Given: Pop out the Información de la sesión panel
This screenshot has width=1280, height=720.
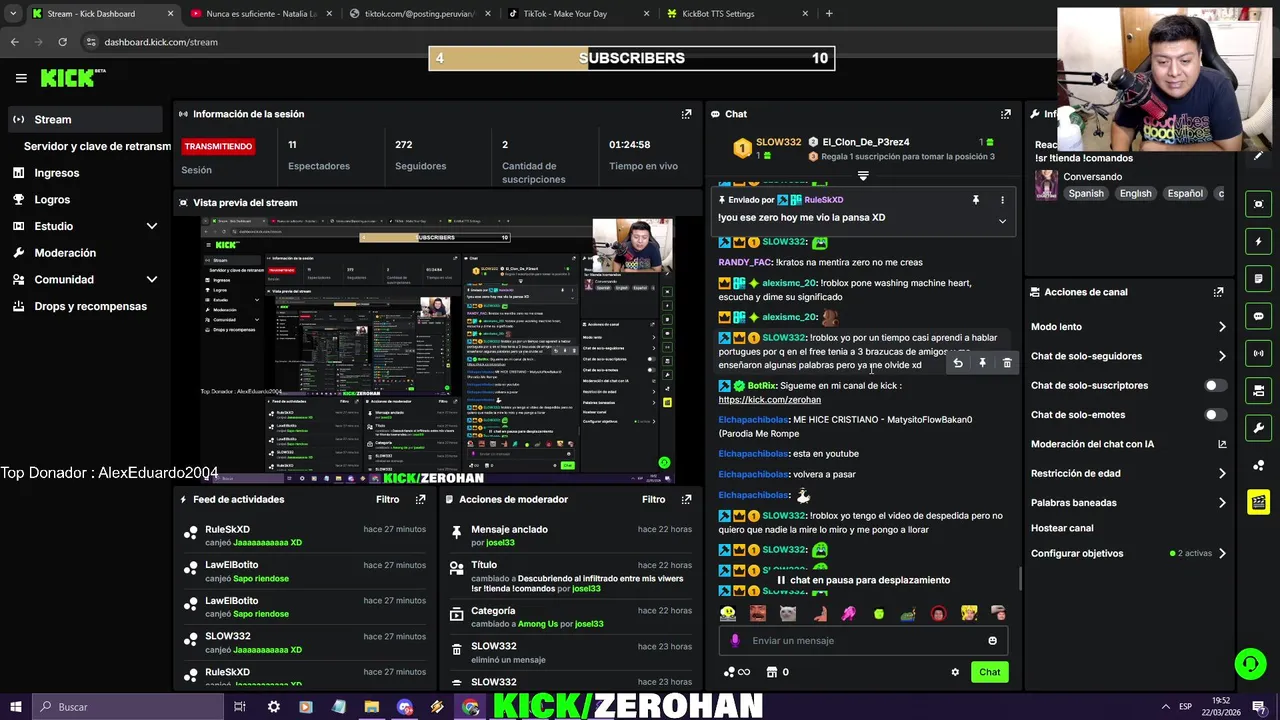Looking at the screenshot, I should pos(686,114).
